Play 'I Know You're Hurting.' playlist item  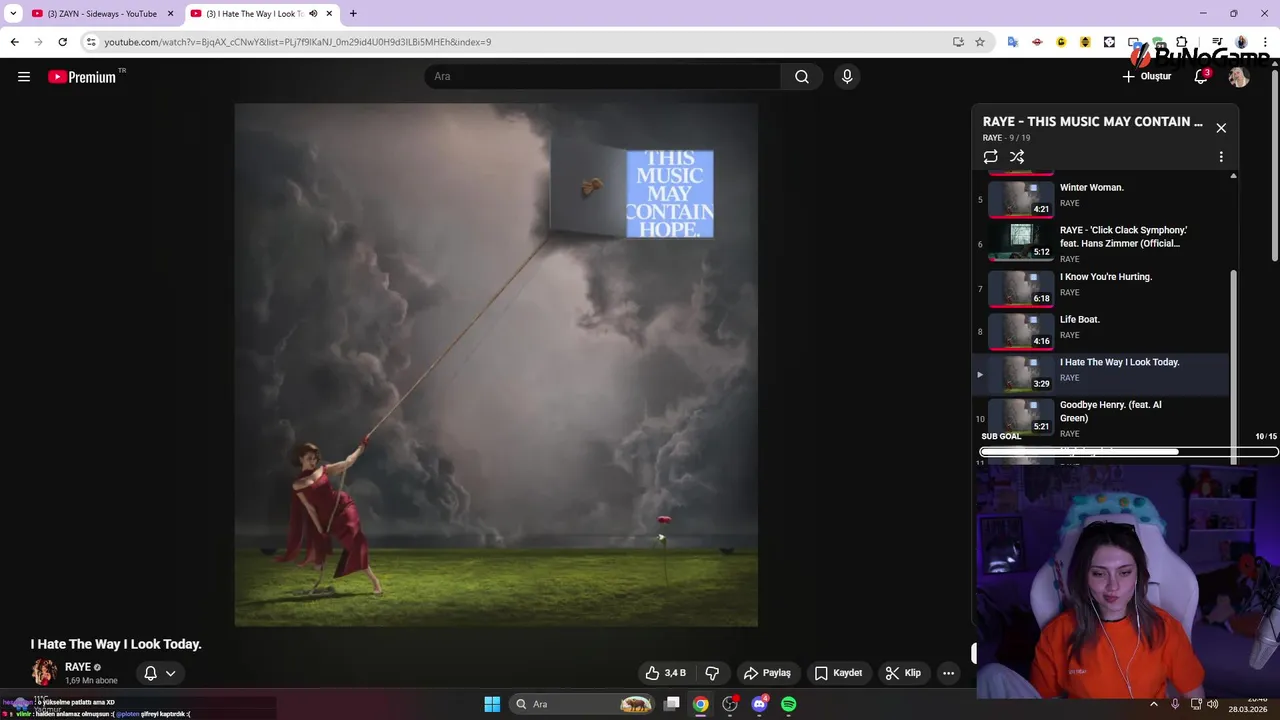(x=1103, y=288)
